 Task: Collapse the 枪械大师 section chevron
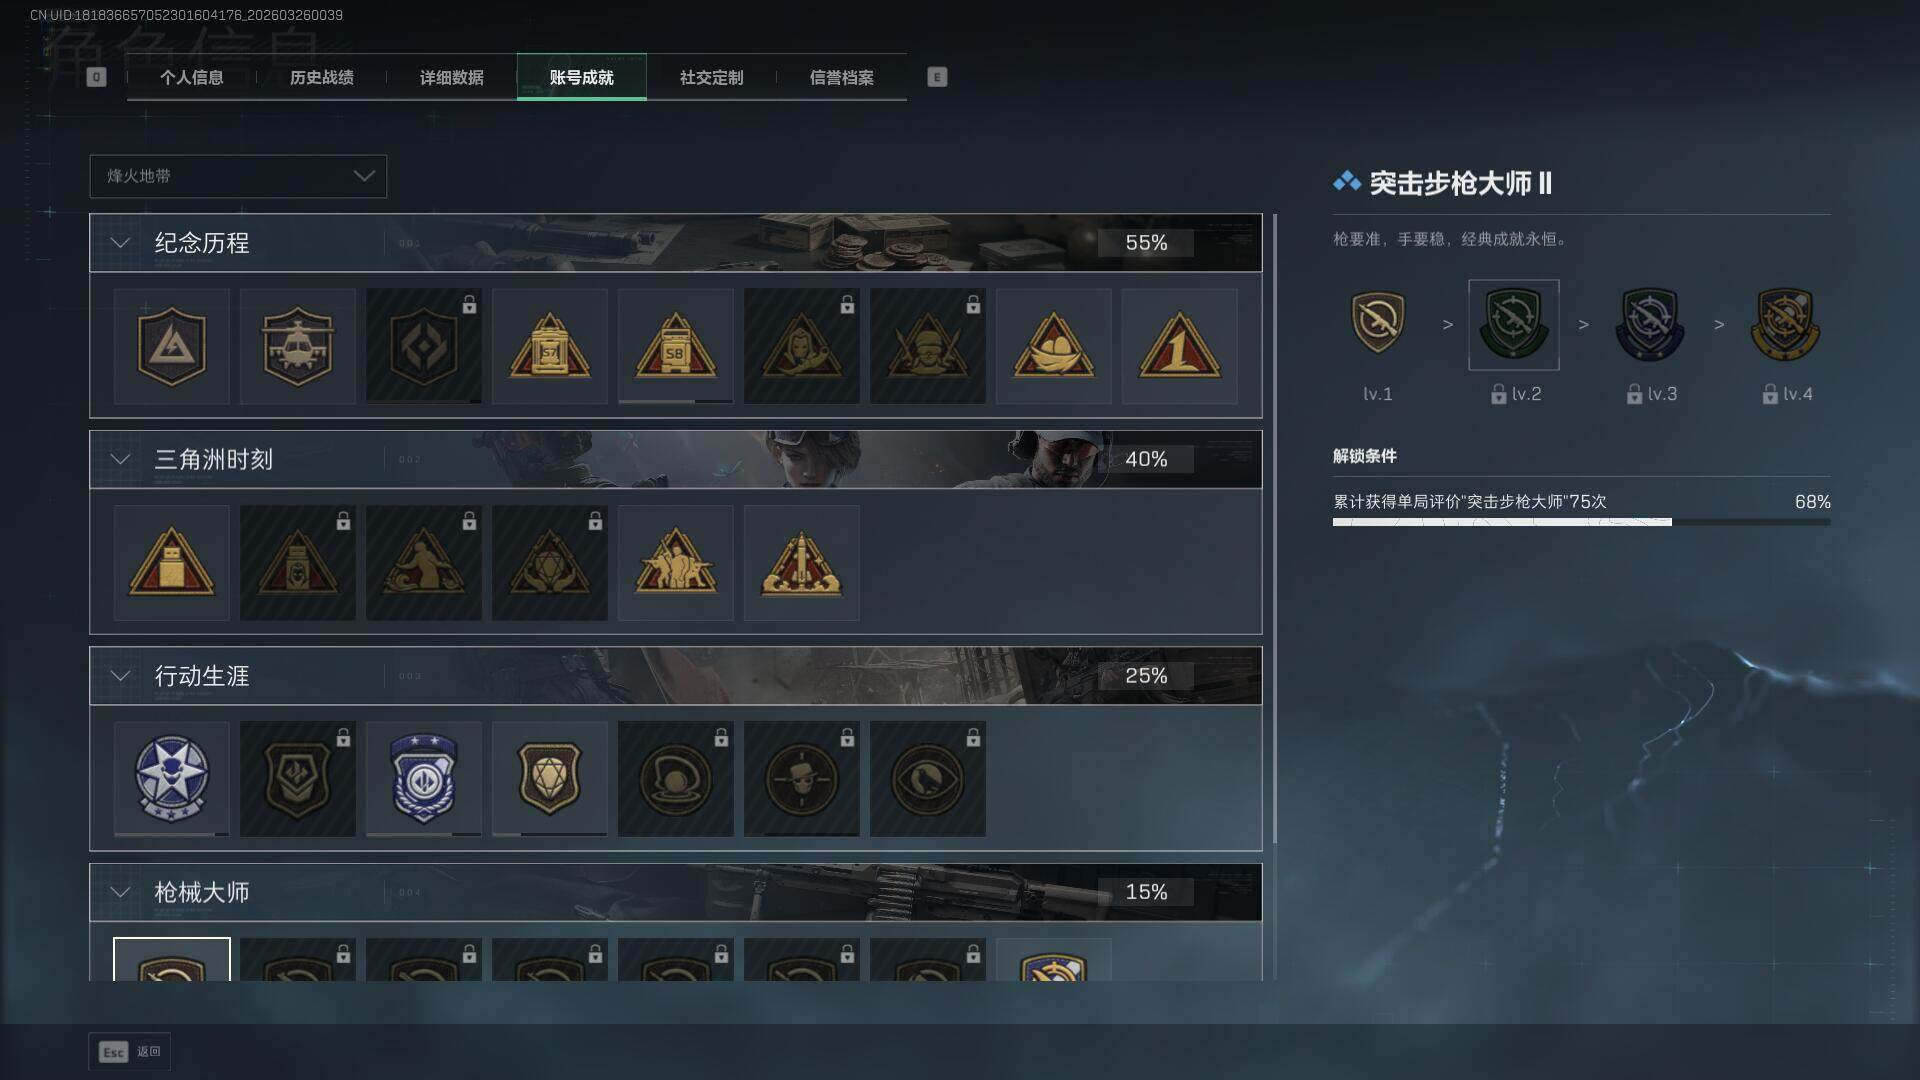pos(120,892)
